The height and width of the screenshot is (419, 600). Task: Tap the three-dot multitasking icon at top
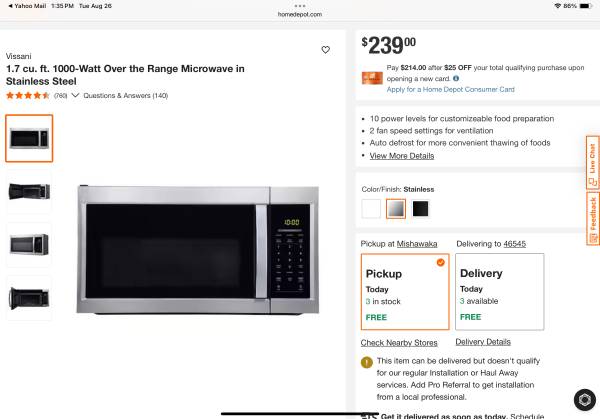[300, 6]
